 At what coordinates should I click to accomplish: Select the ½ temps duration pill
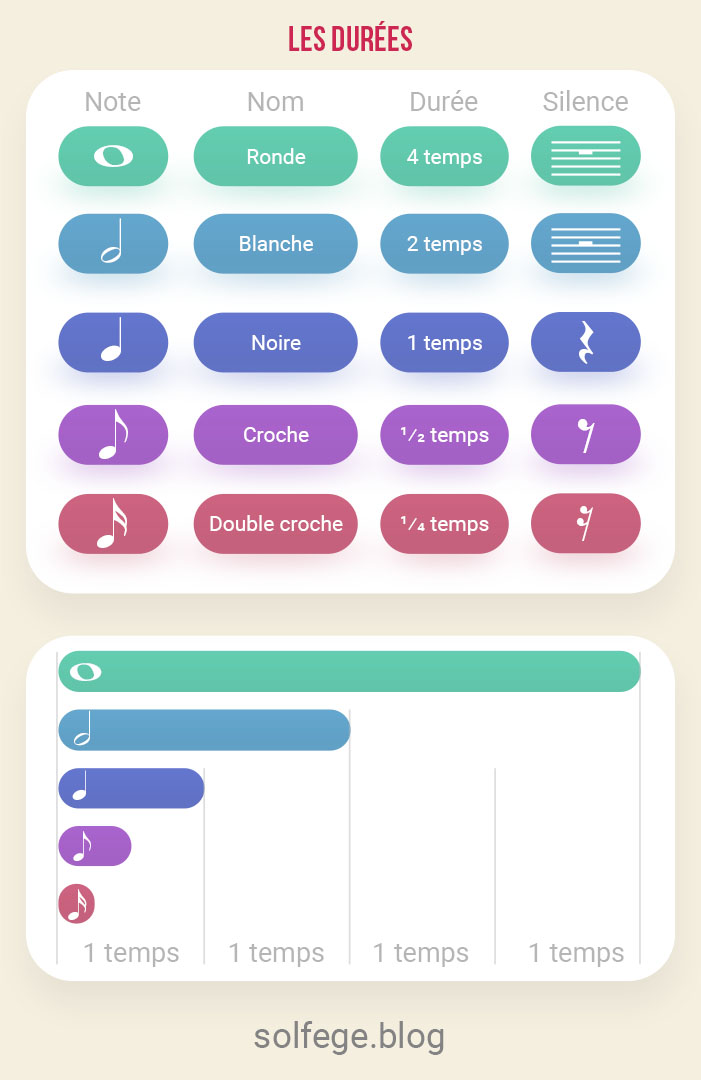click(444, 435)
